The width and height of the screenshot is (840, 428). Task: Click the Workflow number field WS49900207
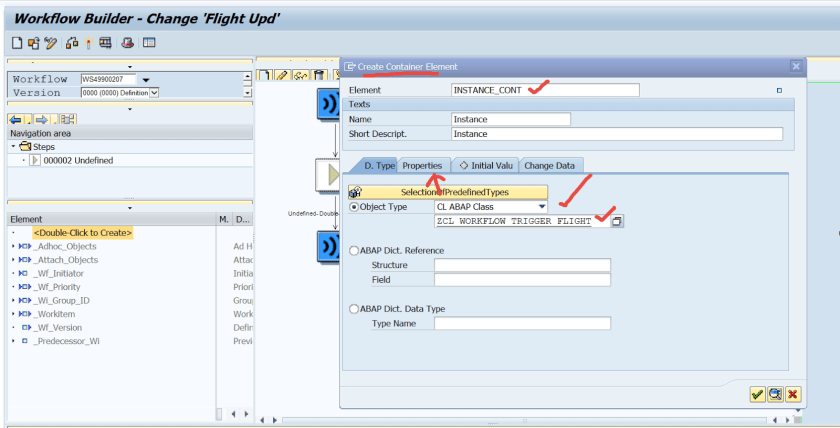(109, 79)
